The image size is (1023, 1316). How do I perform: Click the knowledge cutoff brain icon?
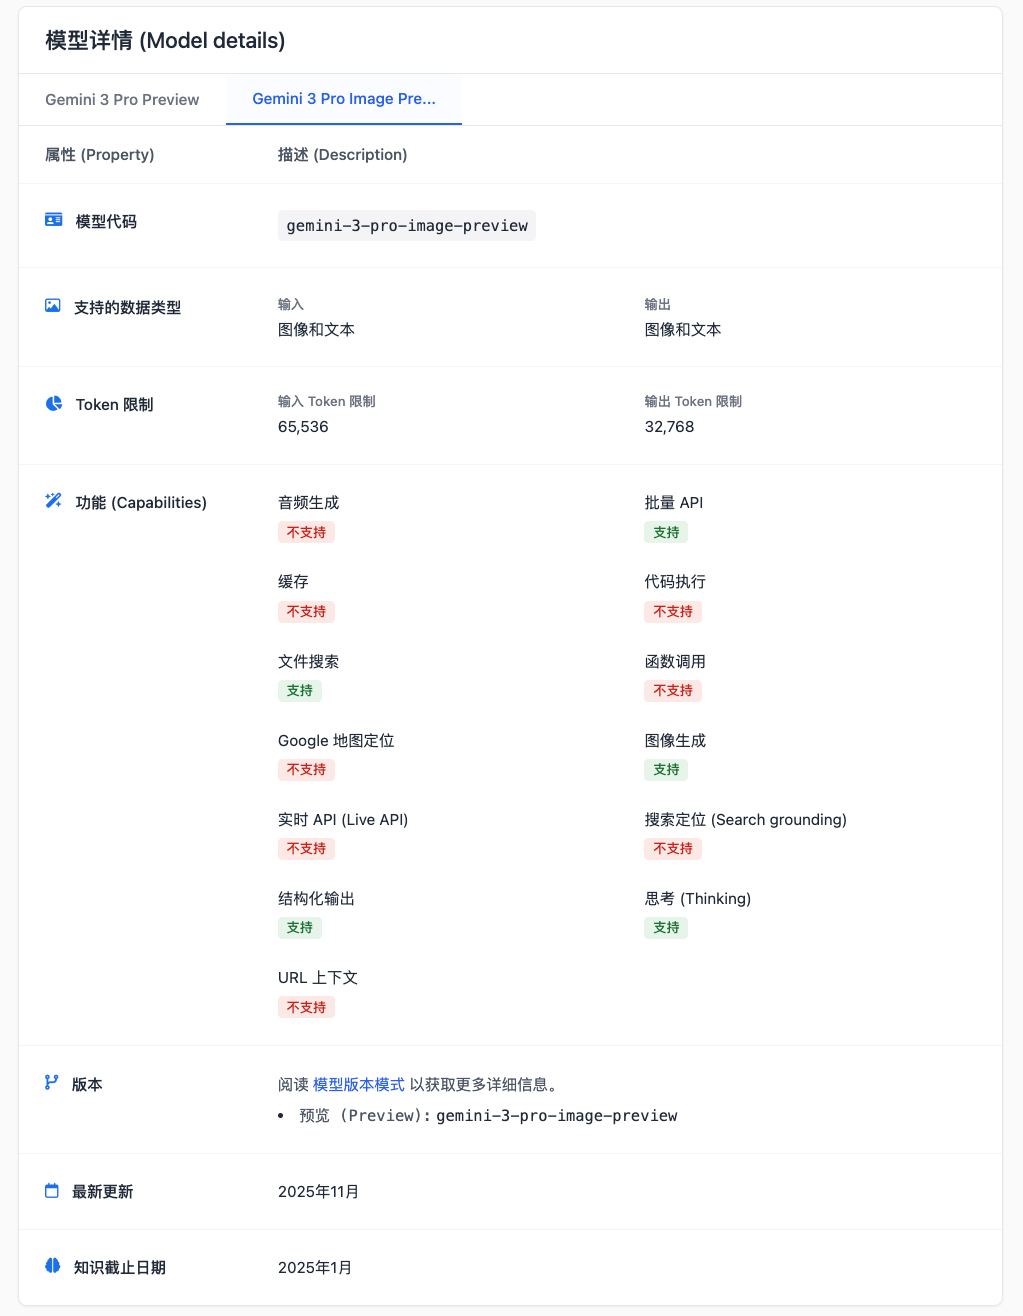[53, 1266]
